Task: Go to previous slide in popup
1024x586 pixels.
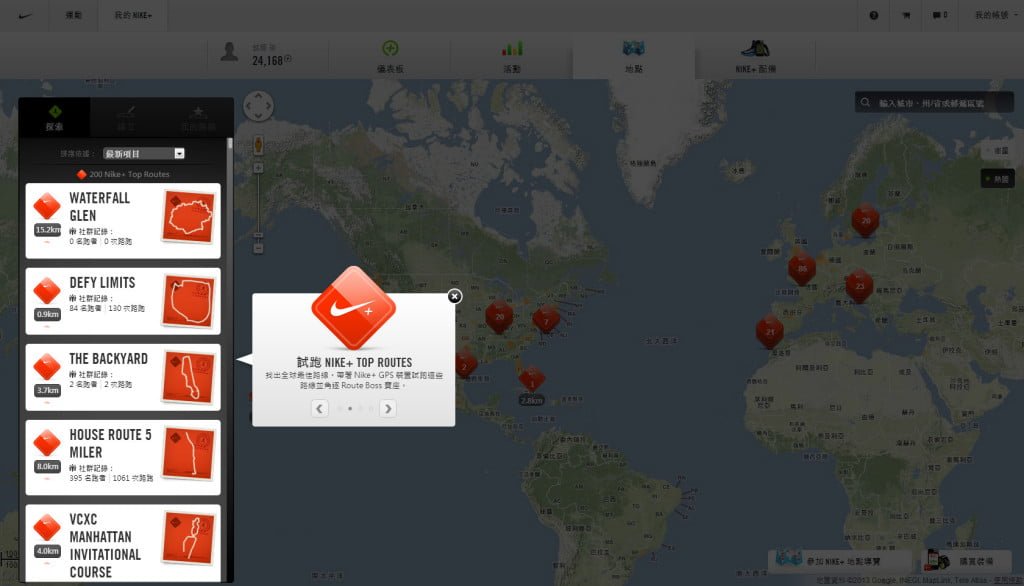Action: [319, 408]
